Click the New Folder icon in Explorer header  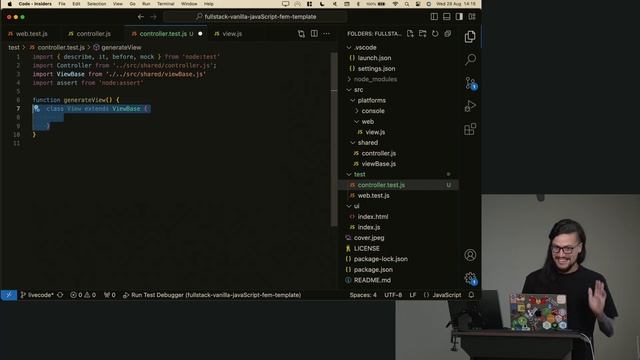click(x=423, y=34)
